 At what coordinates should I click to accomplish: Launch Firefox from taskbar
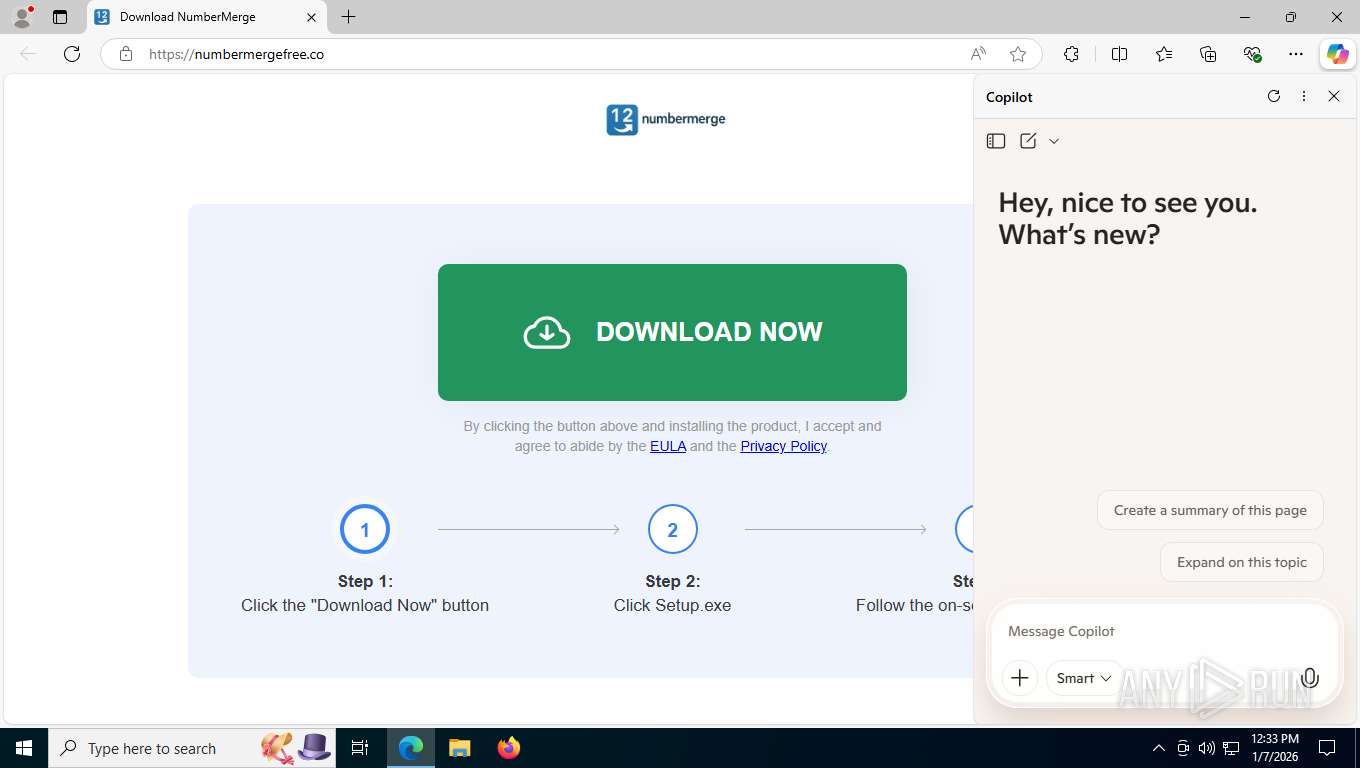[x=509, y=747]
